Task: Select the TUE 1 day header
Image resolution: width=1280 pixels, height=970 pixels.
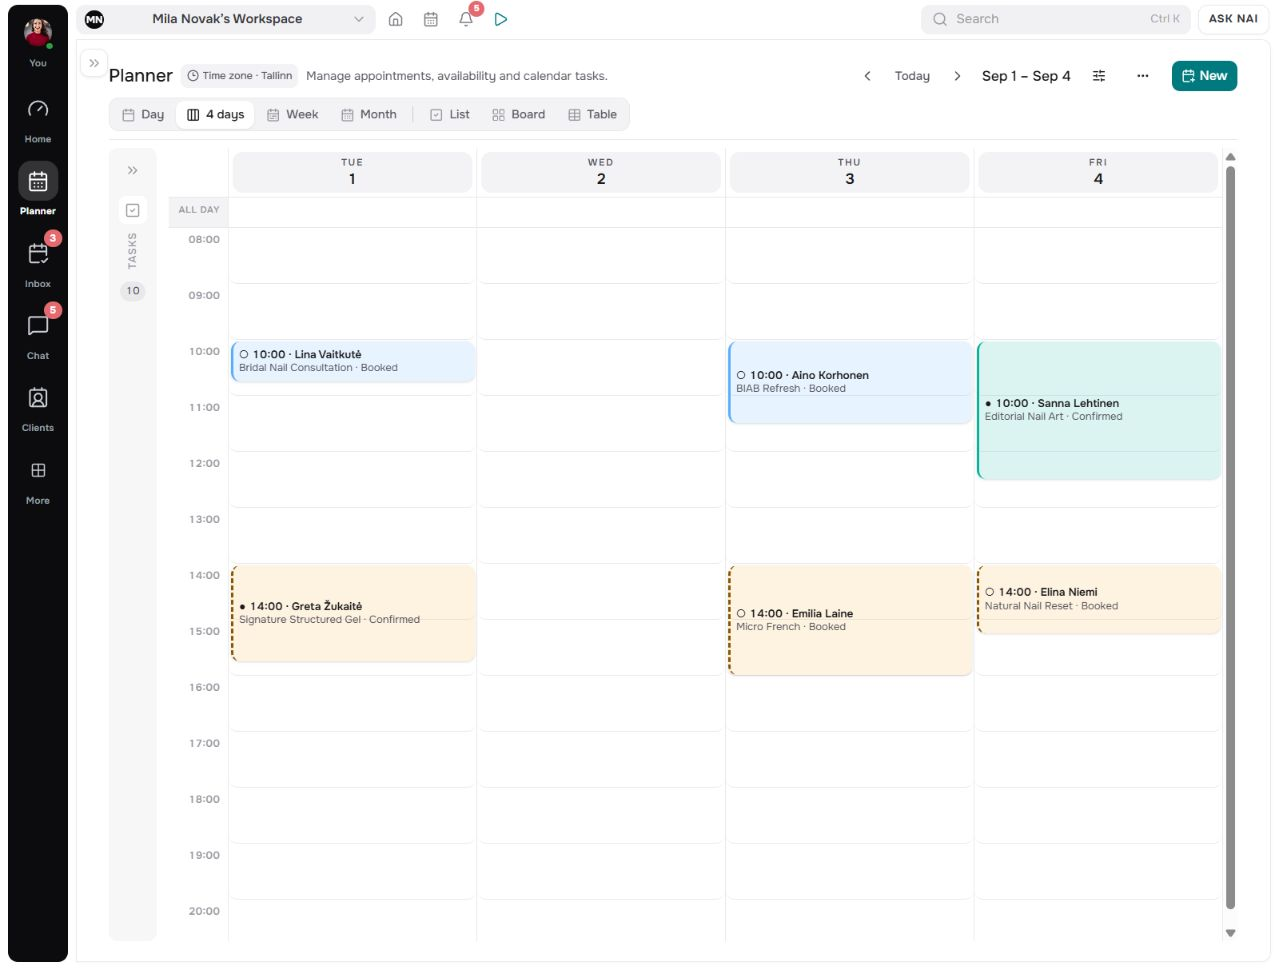Action: (352, 172)
